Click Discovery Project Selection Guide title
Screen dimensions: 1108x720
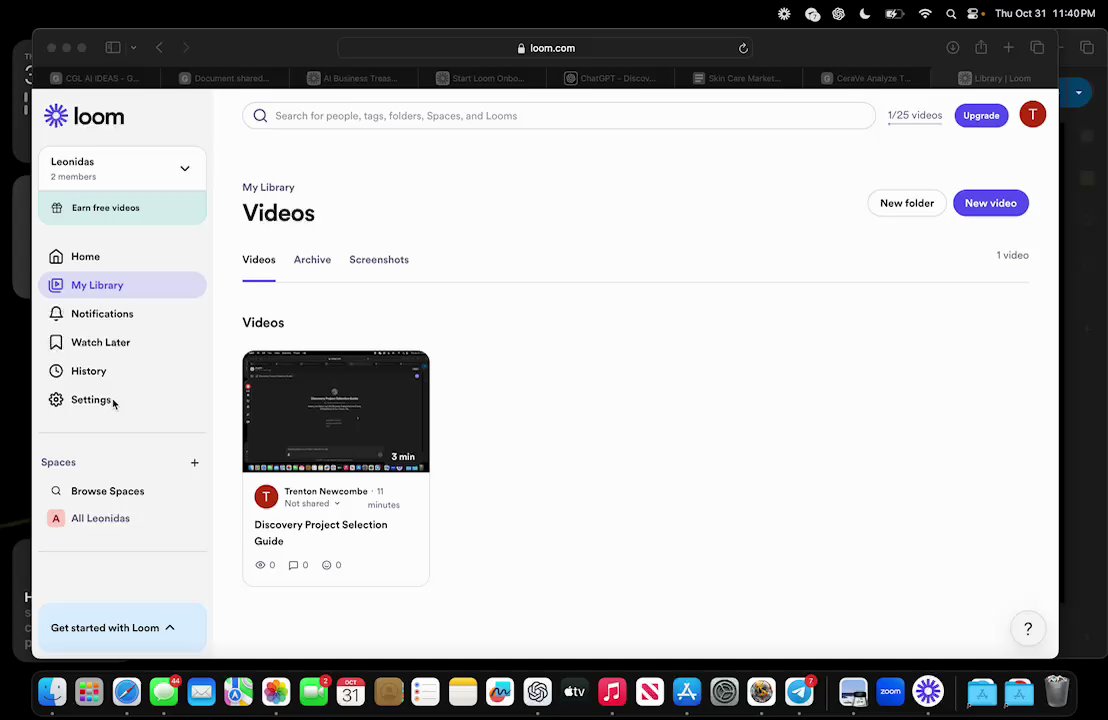(321, 533)
